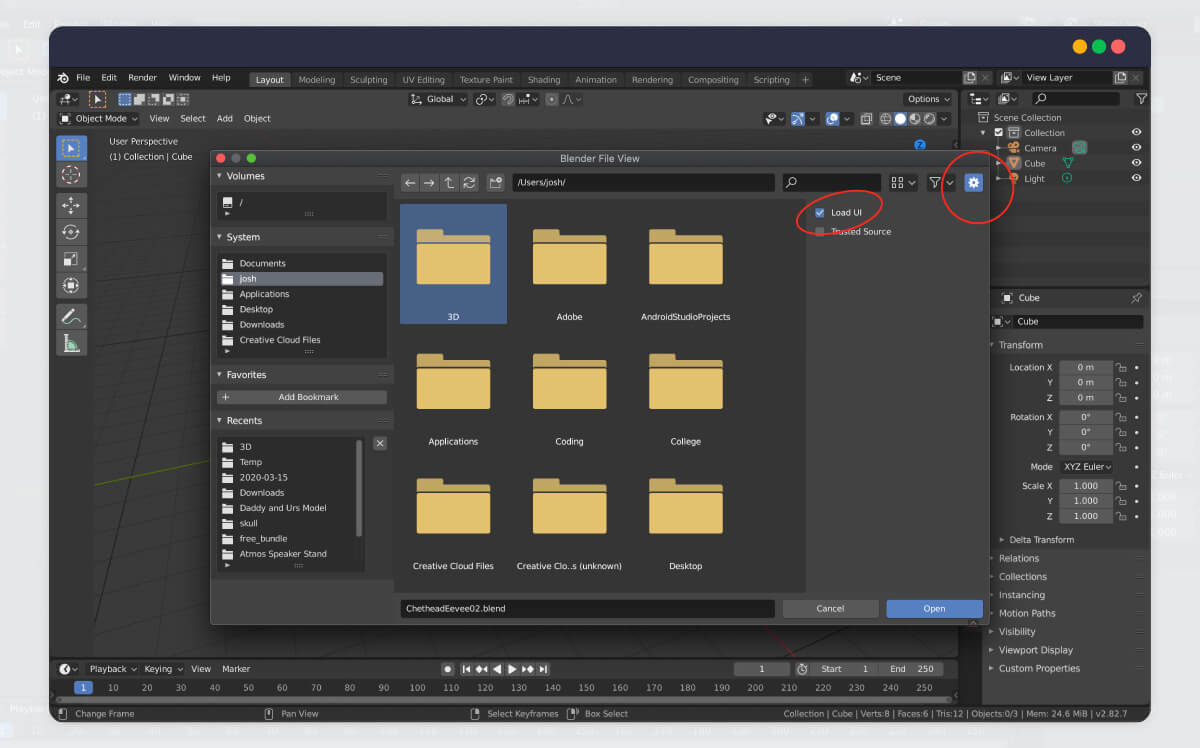Screen dimensions: 1200x748
Task: Click the Open button
Action: click(x=934, y=609)
